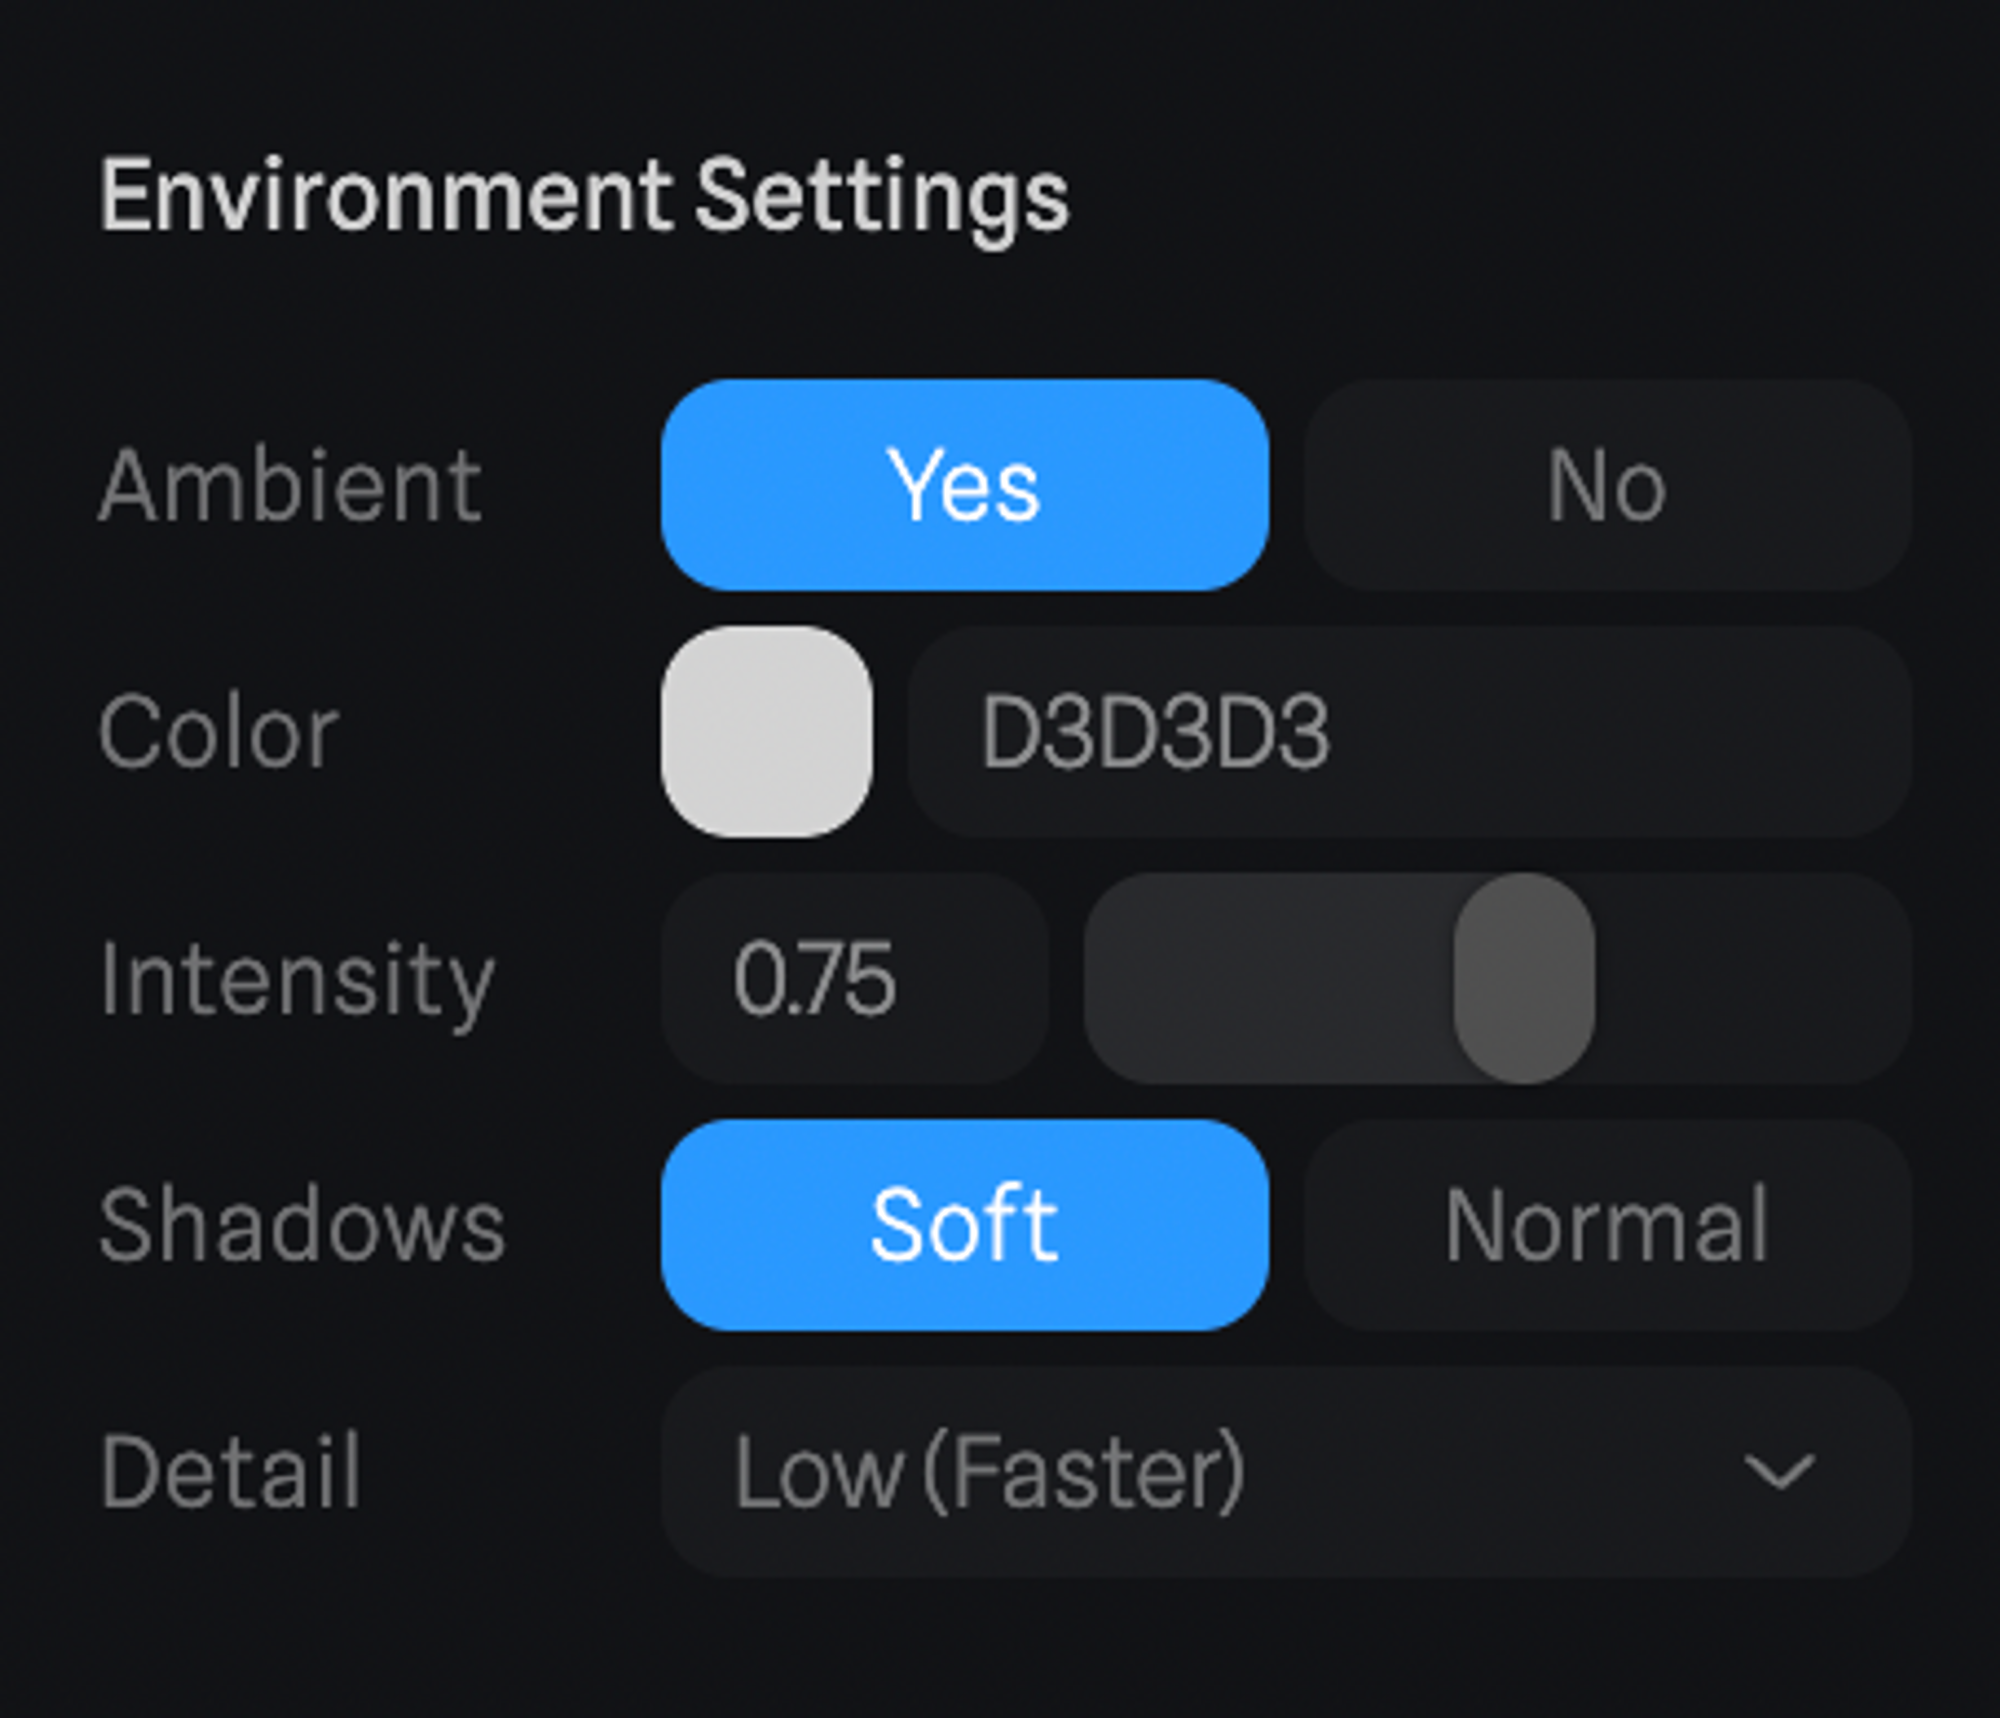Click the Shadows row label
Screen dimensions: 2000x1718
pyautogui.click(x=302, y=1226)
